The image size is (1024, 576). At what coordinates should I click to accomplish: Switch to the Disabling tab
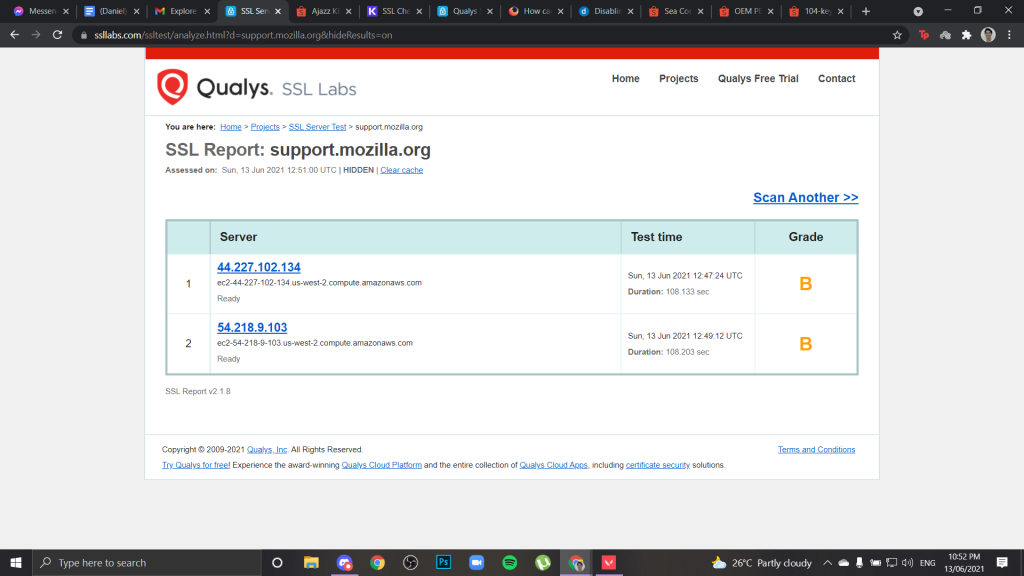[x=606, y=11]
